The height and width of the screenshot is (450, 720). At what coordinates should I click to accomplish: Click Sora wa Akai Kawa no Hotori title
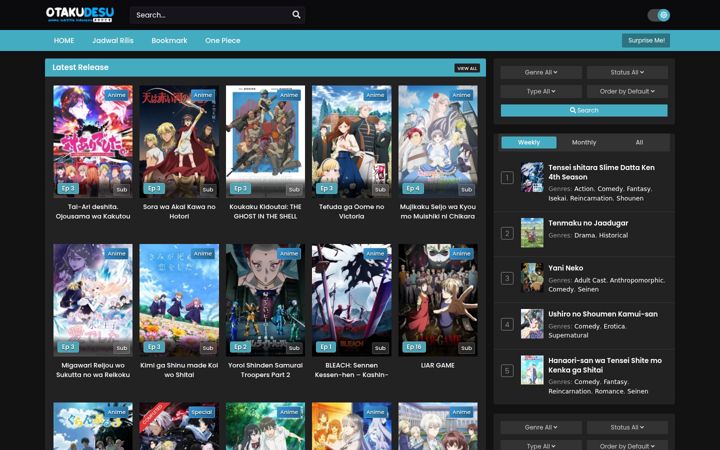coord(179,212)
